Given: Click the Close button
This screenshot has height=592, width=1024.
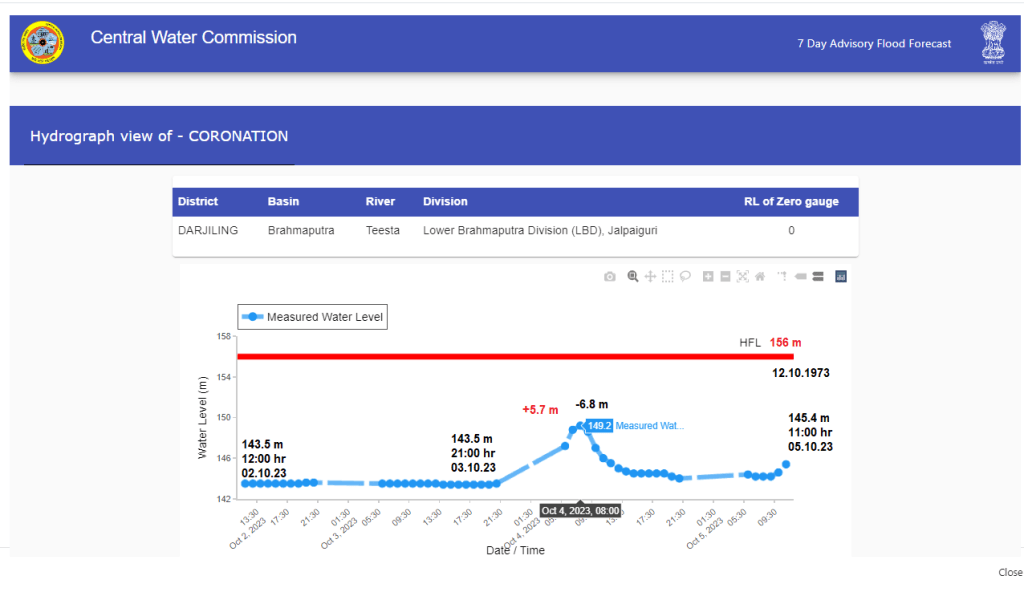Looking at the screenshot, I should coord(1010,572).
